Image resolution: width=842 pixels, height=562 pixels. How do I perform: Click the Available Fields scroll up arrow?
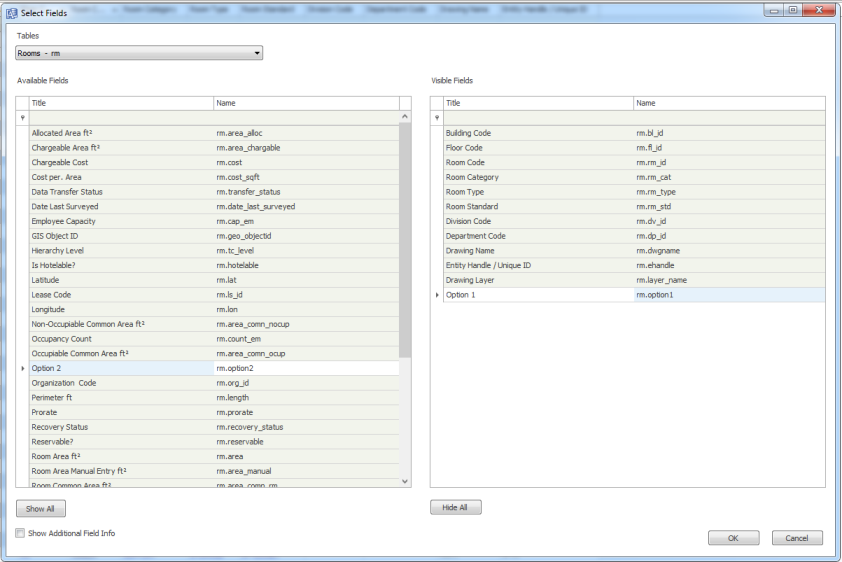pyautogui.click(x=405, y=117)
